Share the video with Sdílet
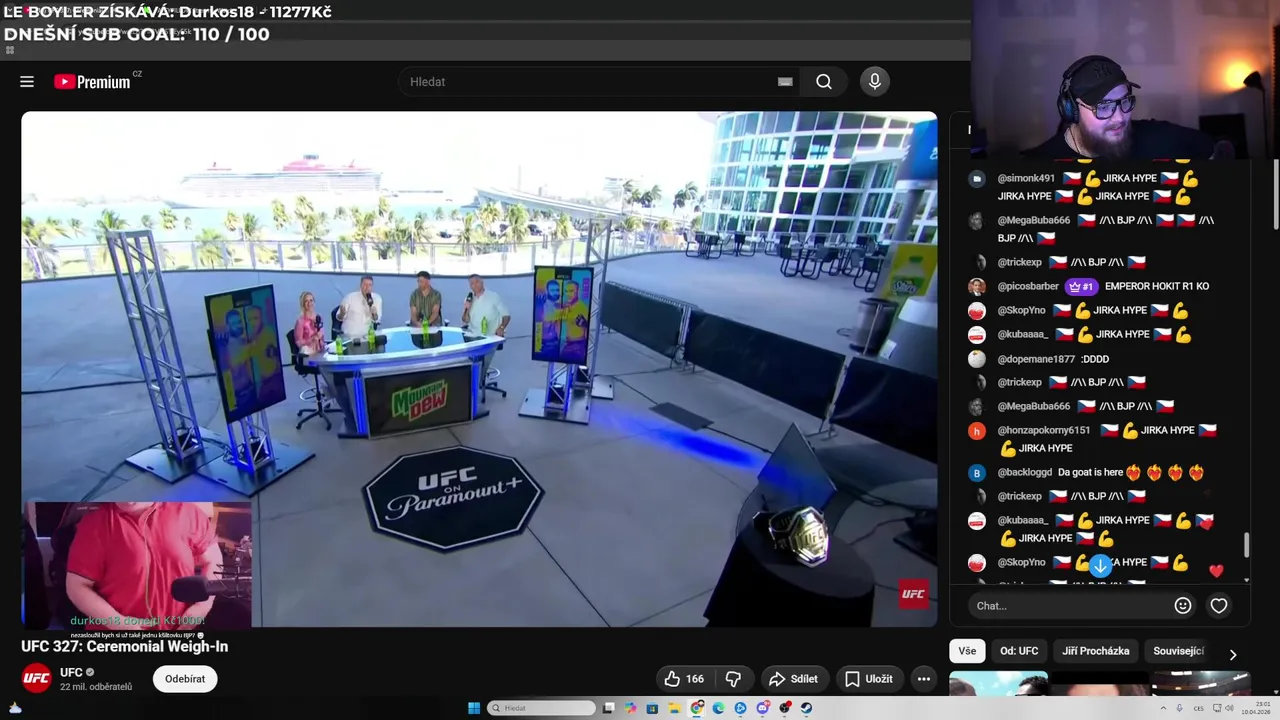Screen dimensions: 1280x720 (793, 679)
